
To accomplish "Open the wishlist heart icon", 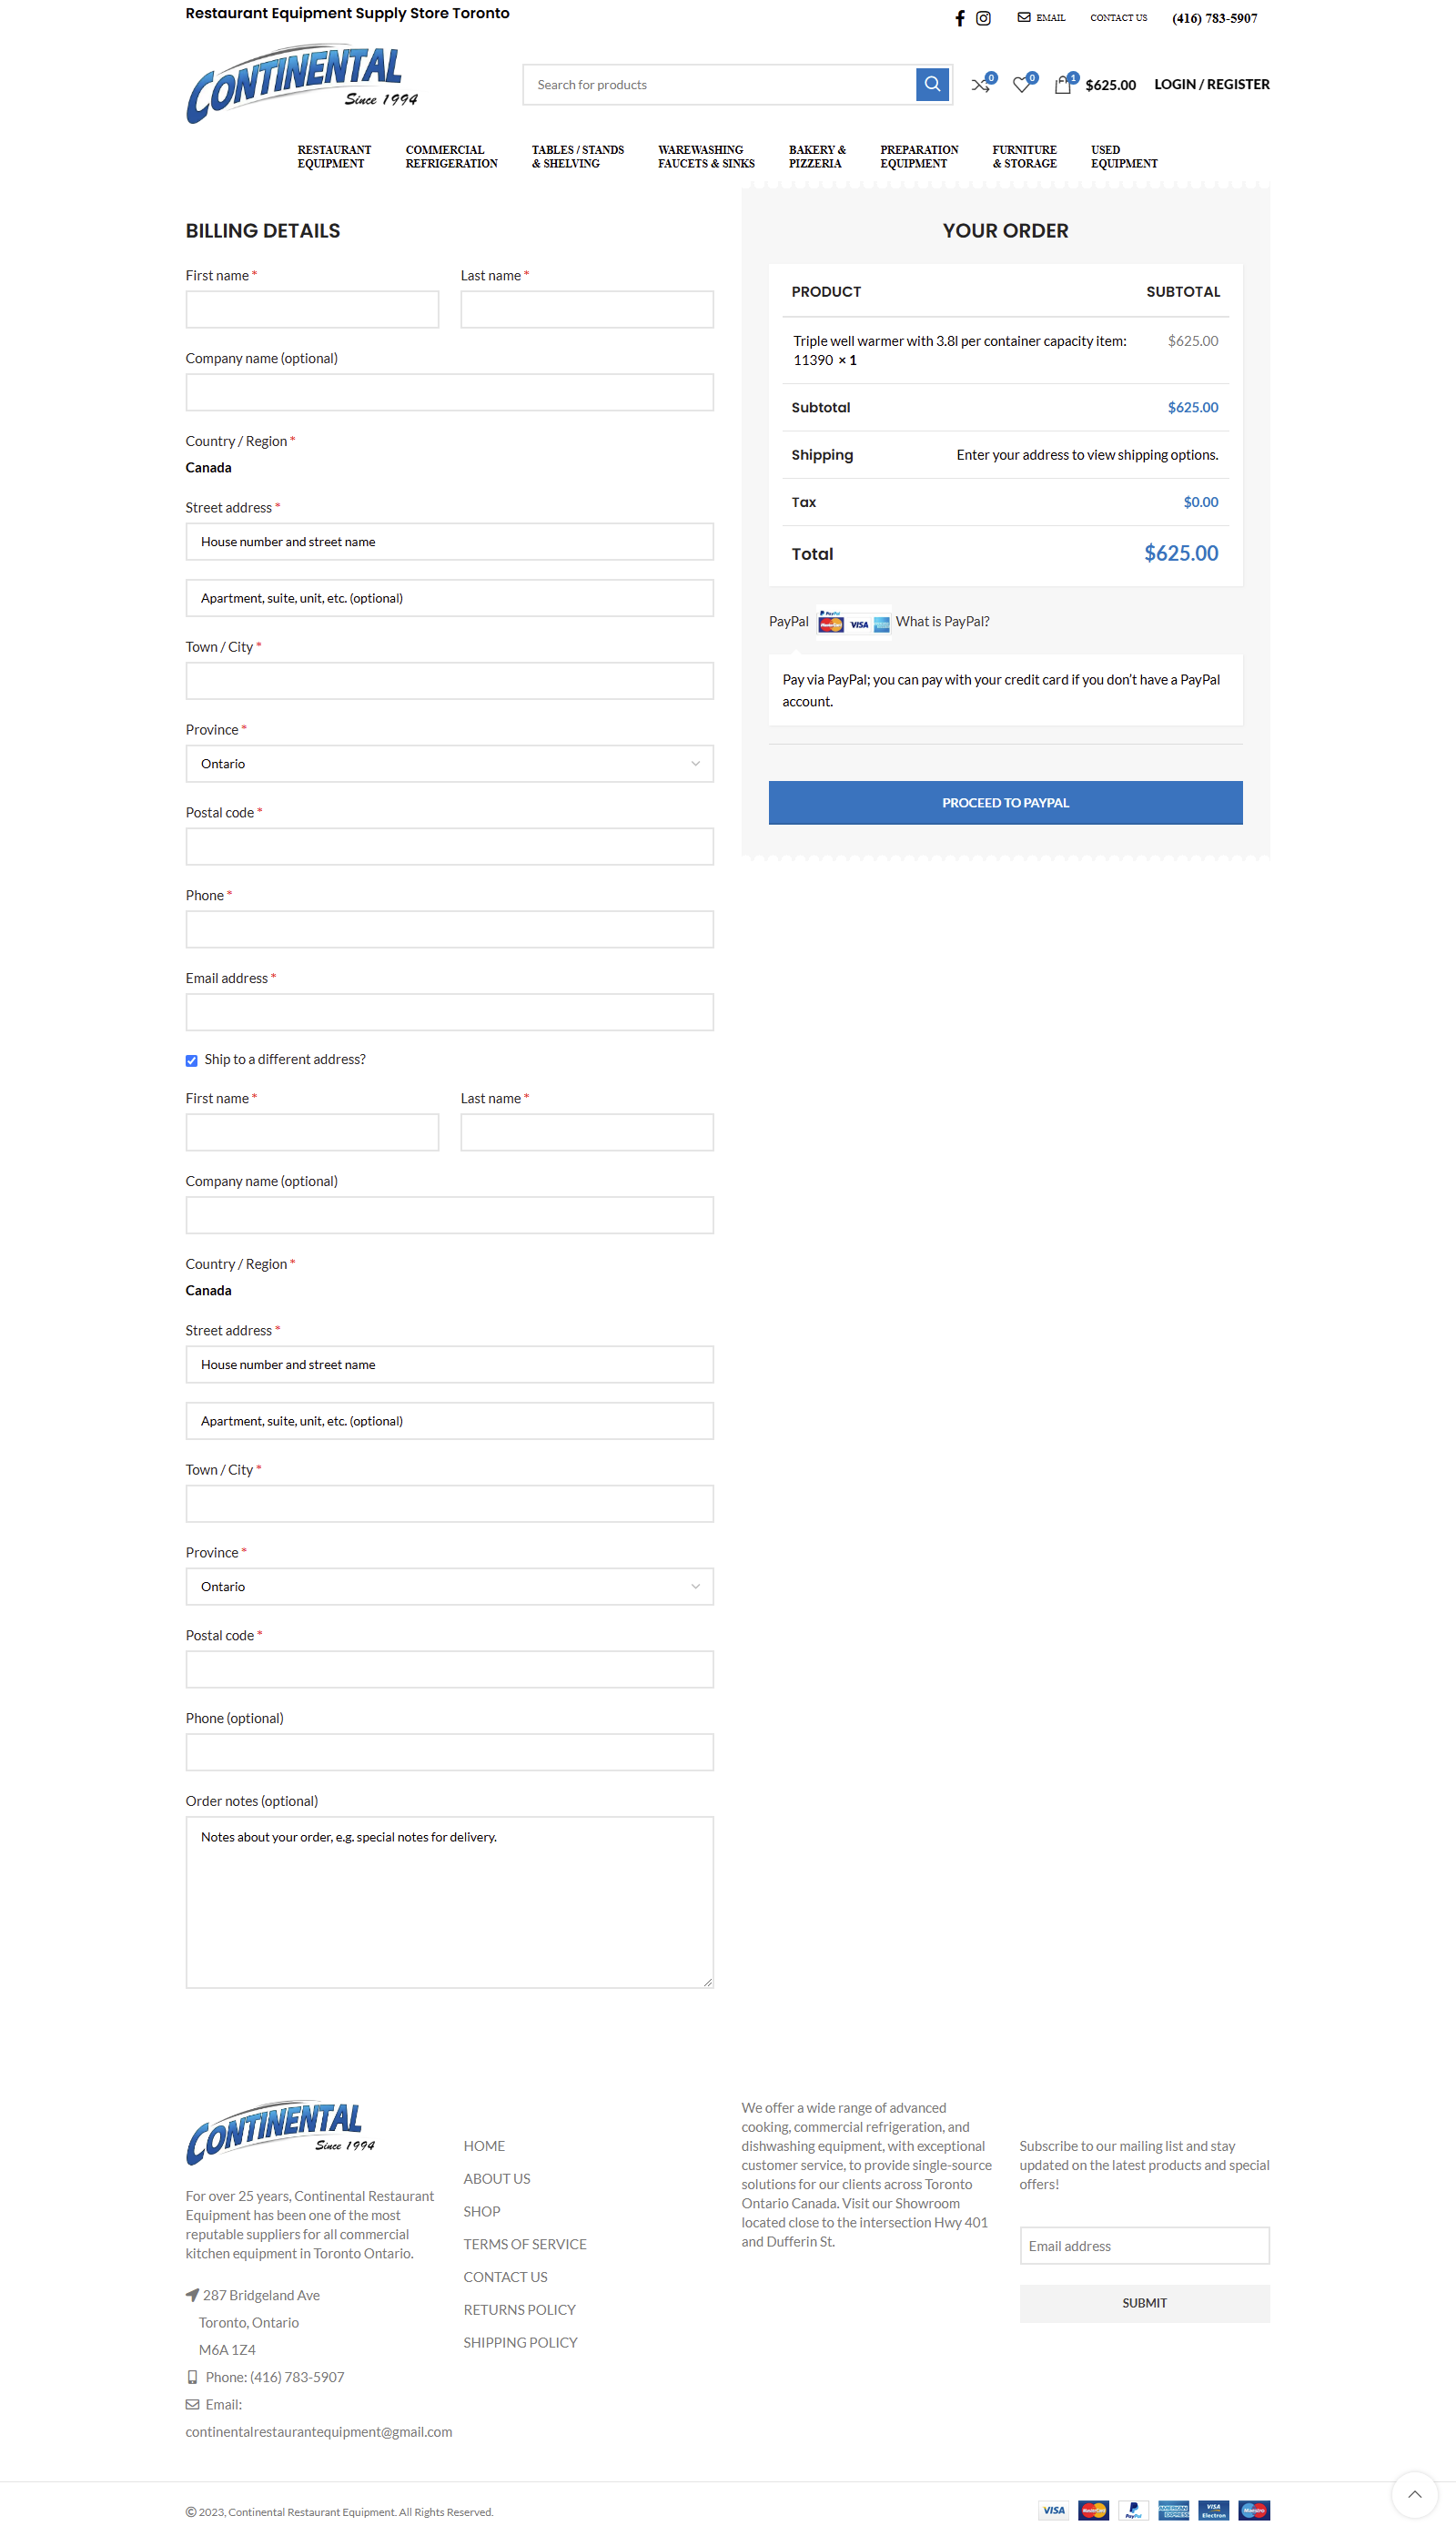I will click(x=1022, y=85).
